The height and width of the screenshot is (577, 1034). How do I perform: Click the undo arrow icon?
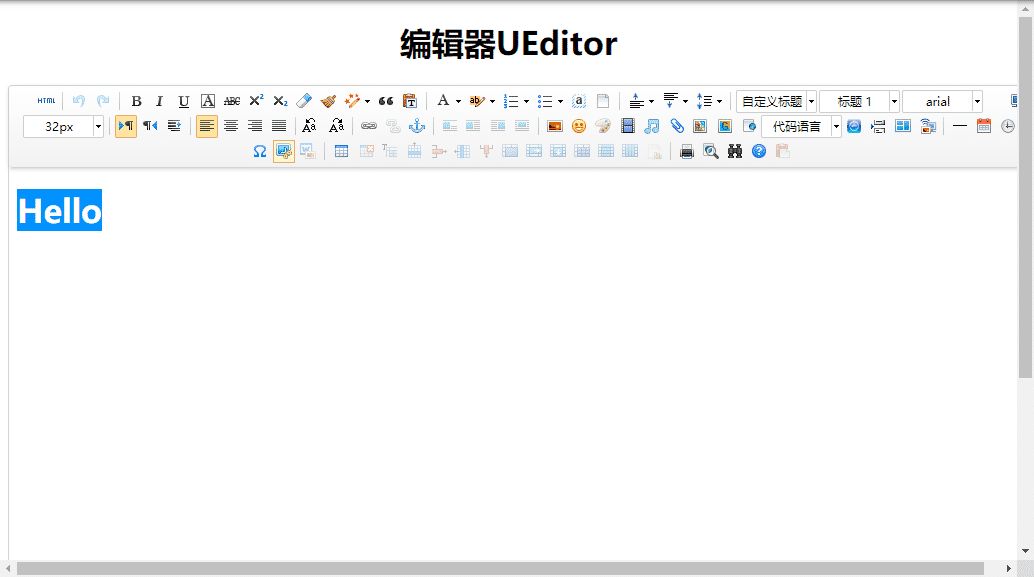click(79, 101)
